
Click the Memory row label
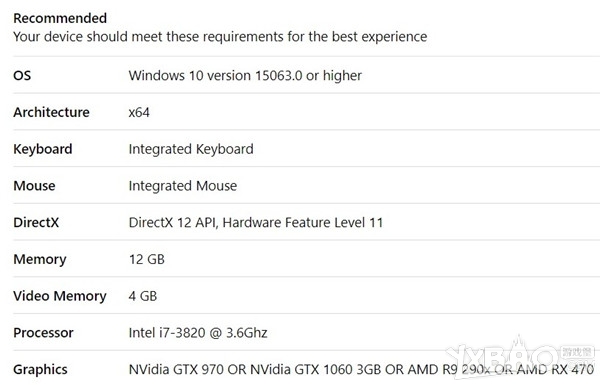[40, 259]
